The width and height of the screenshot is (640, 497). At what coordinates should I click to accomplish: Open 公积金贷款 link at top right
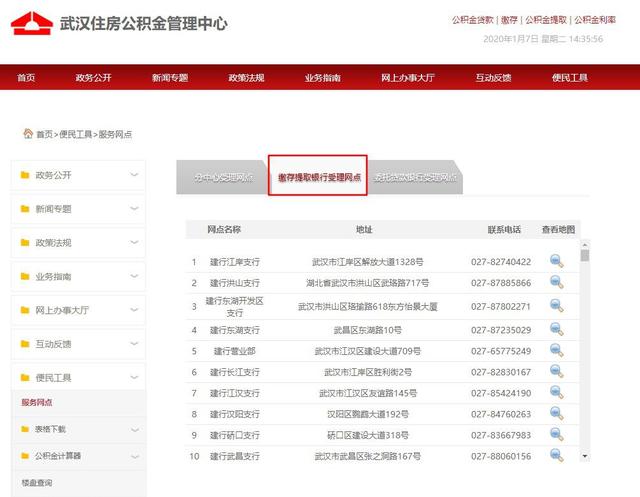pos(473,20)
